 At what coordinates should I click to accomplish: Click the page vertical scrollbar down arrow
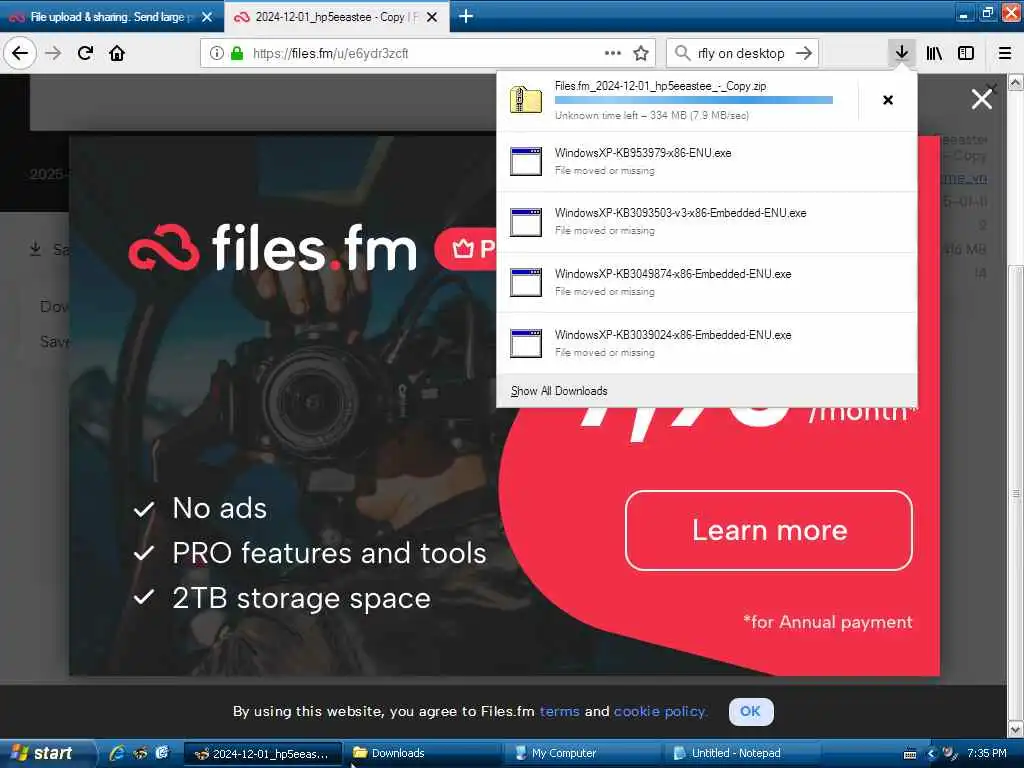coord(1016,728)
